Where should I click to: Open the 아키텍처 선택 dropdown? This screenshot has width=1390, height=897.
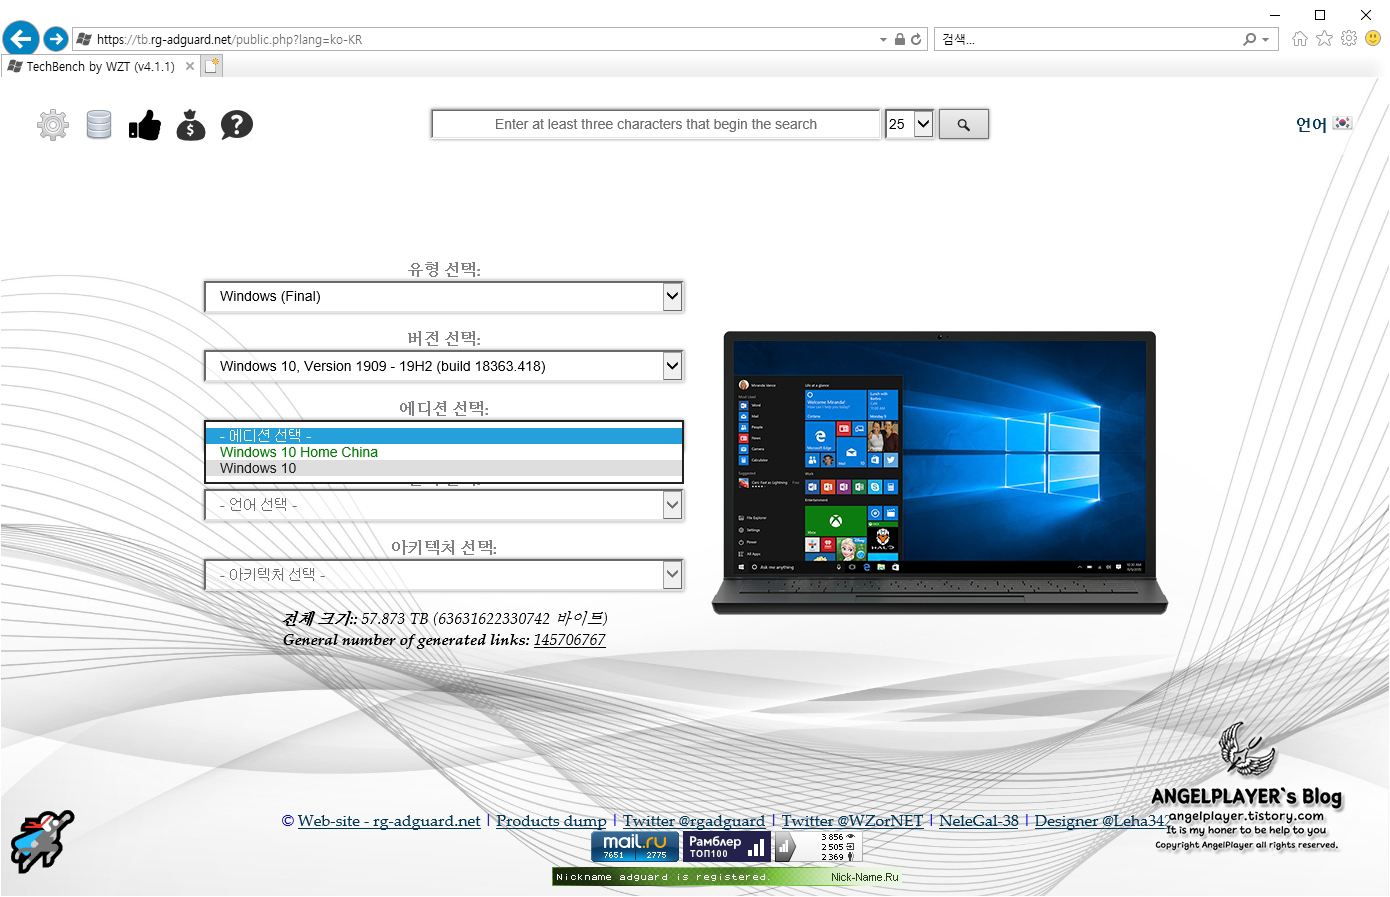coord(444,575)
